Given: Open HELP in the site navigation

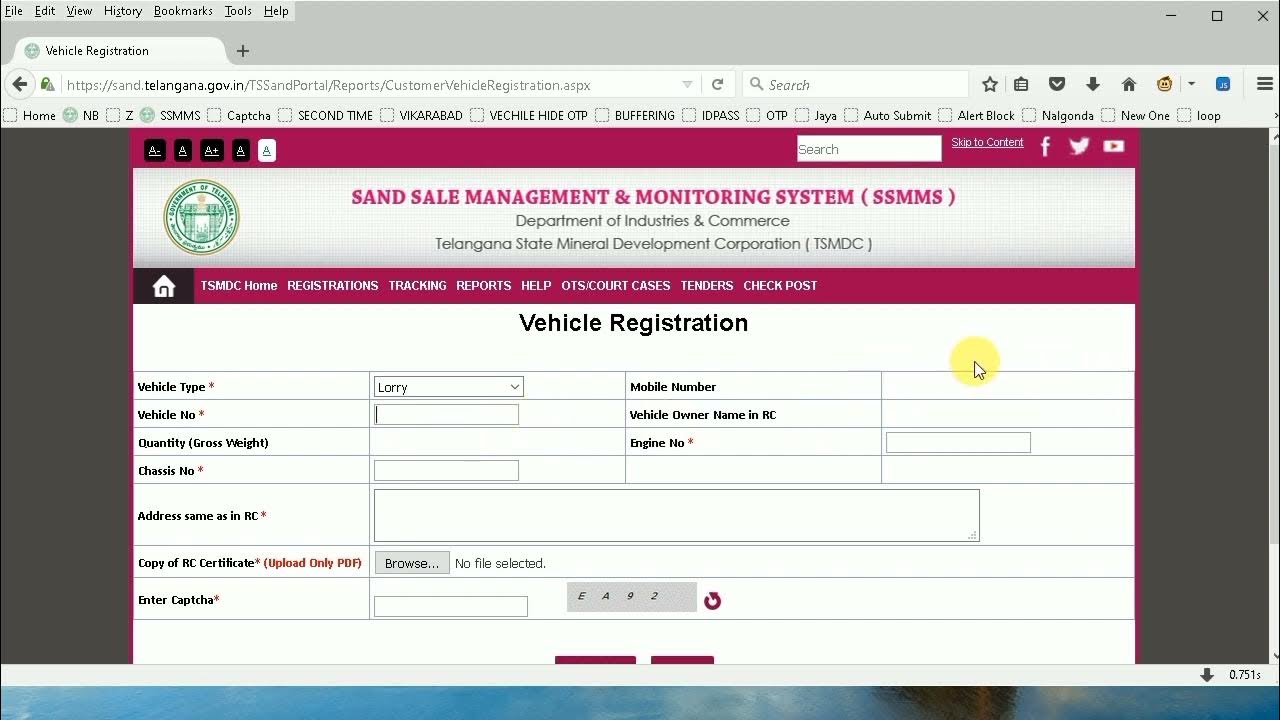Looking at the screenshot, I should pos(536,286).
